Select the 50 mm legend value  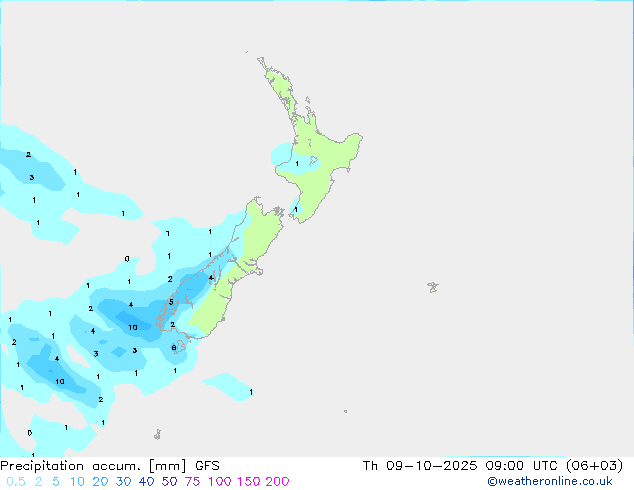tap(169, 482)
